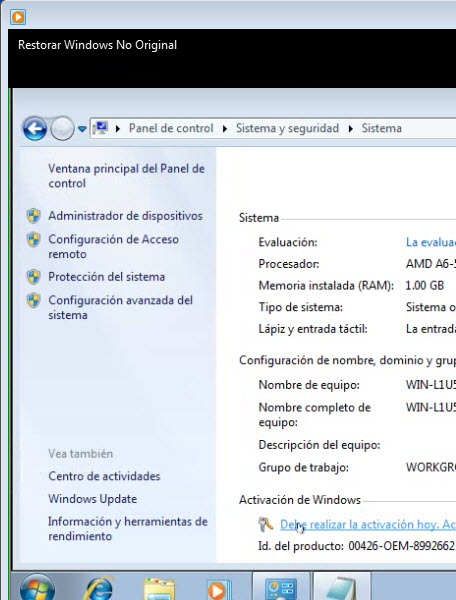Viewport: 456px width, 600px height.
Task: Select the Sistema y seguridad breadcrumb
Action: click(287, 128)
